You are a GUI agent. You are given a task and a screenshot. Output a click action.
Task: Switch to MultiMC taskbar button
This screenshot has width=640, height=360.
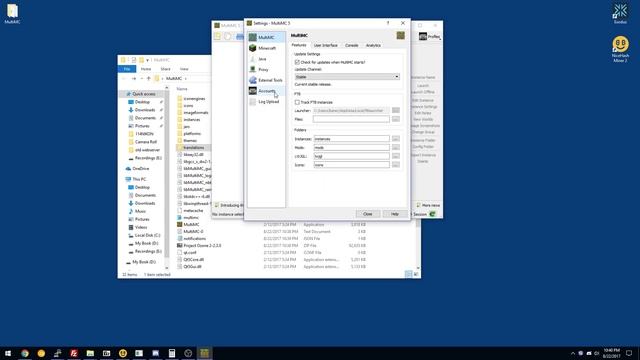pos(204,353)
